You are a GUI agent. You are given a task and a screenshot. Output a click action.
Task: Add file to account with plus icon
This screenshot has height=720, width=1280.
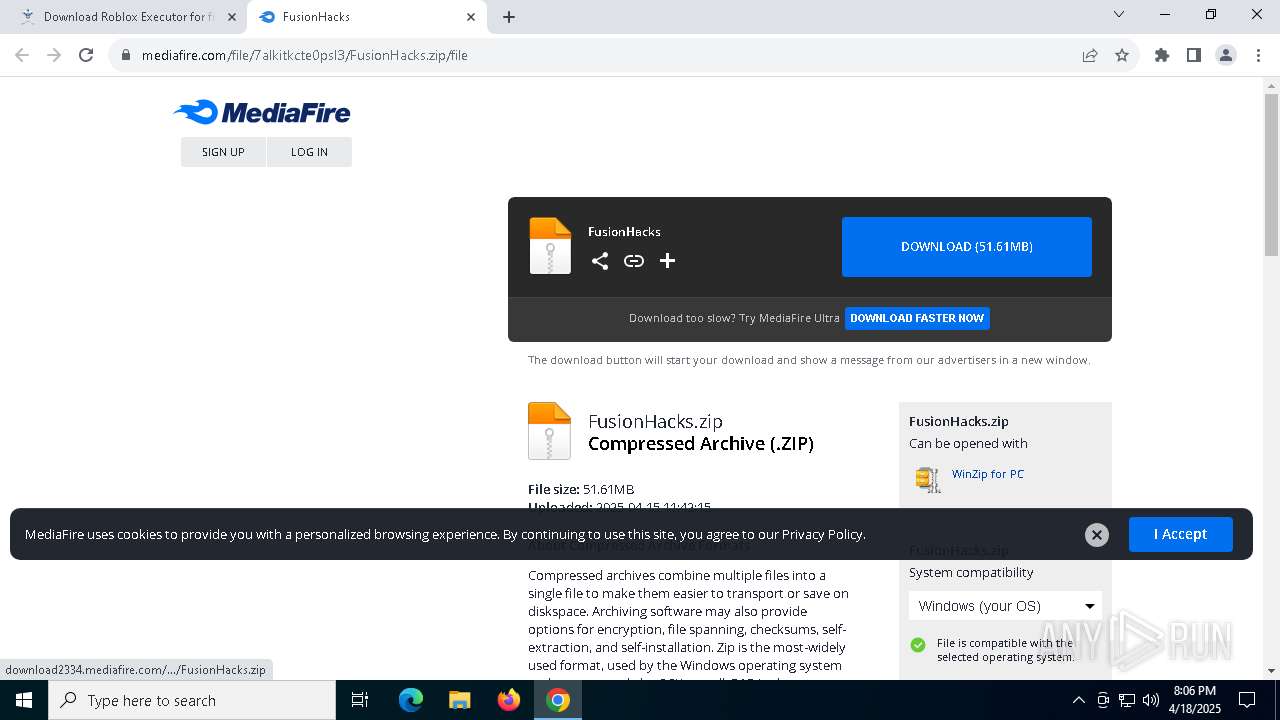pos(668,261)
